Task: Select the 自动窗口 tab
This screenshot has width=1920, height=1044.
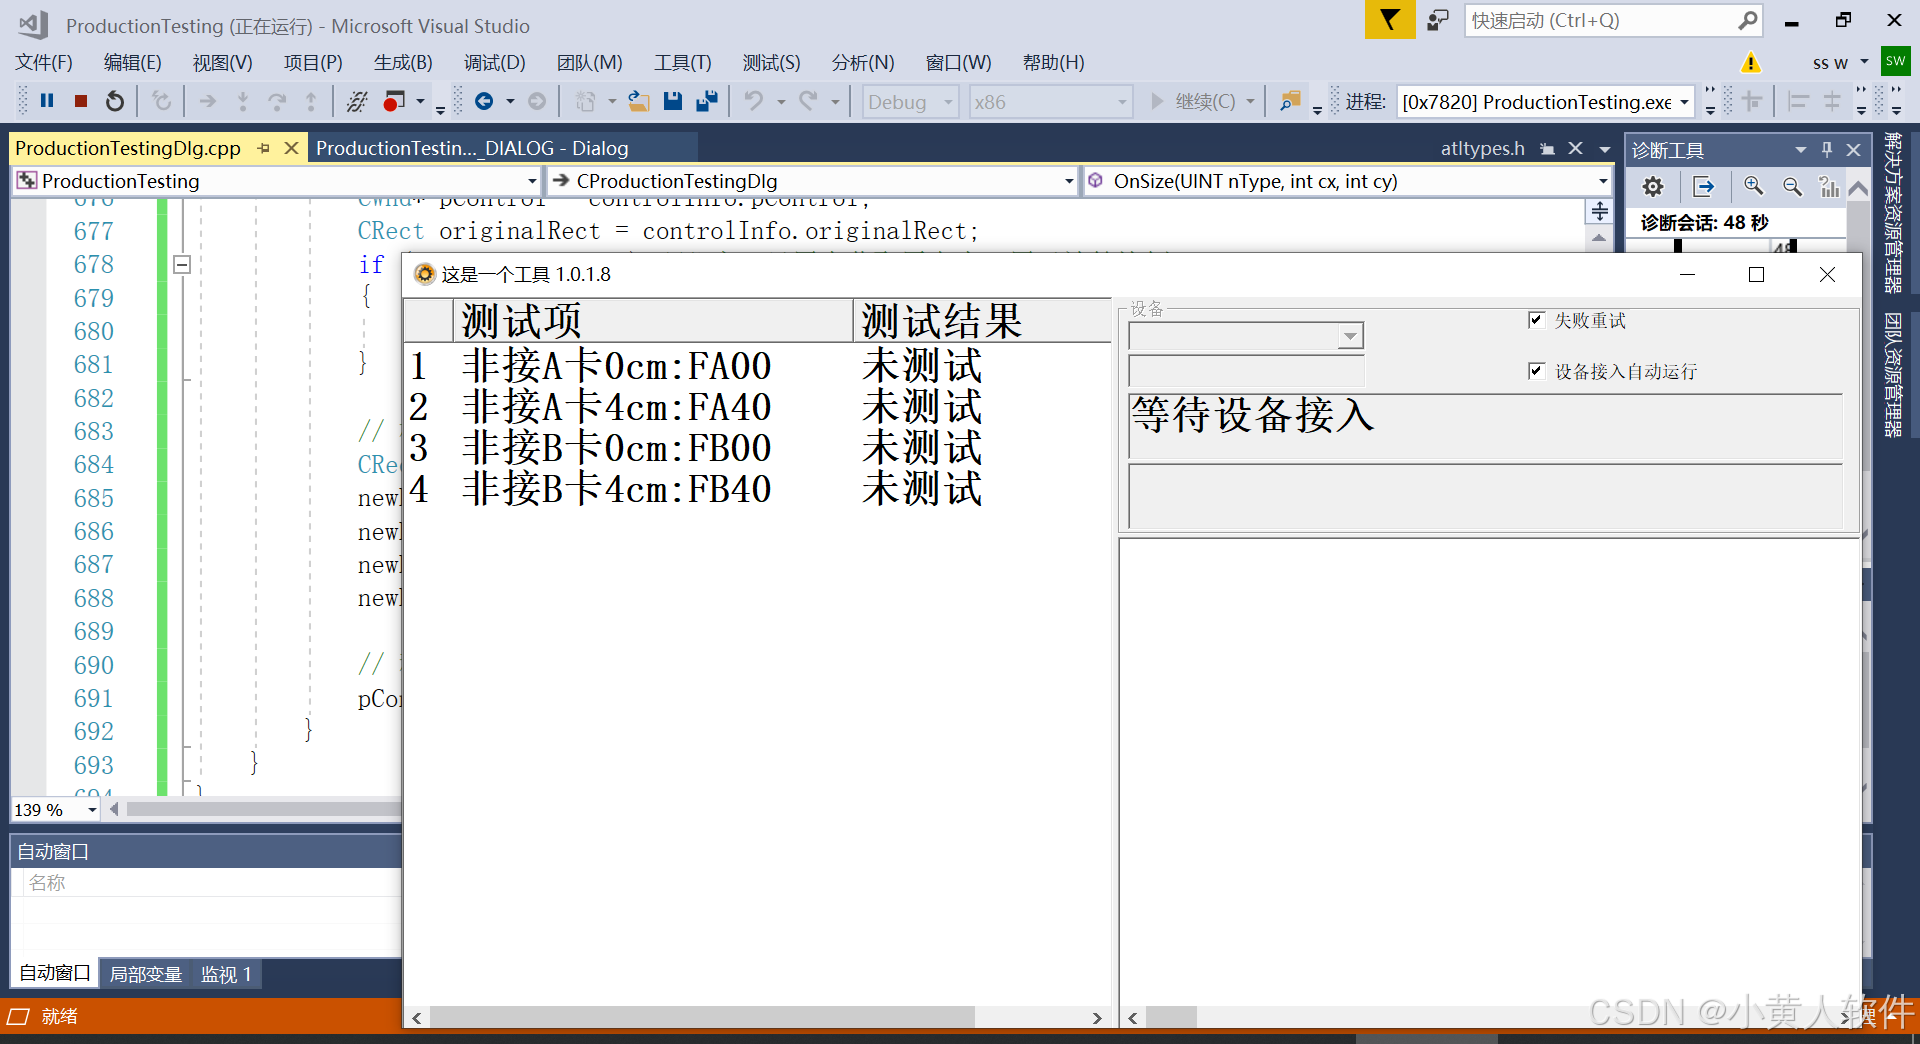Action: [x=55, y=973]
